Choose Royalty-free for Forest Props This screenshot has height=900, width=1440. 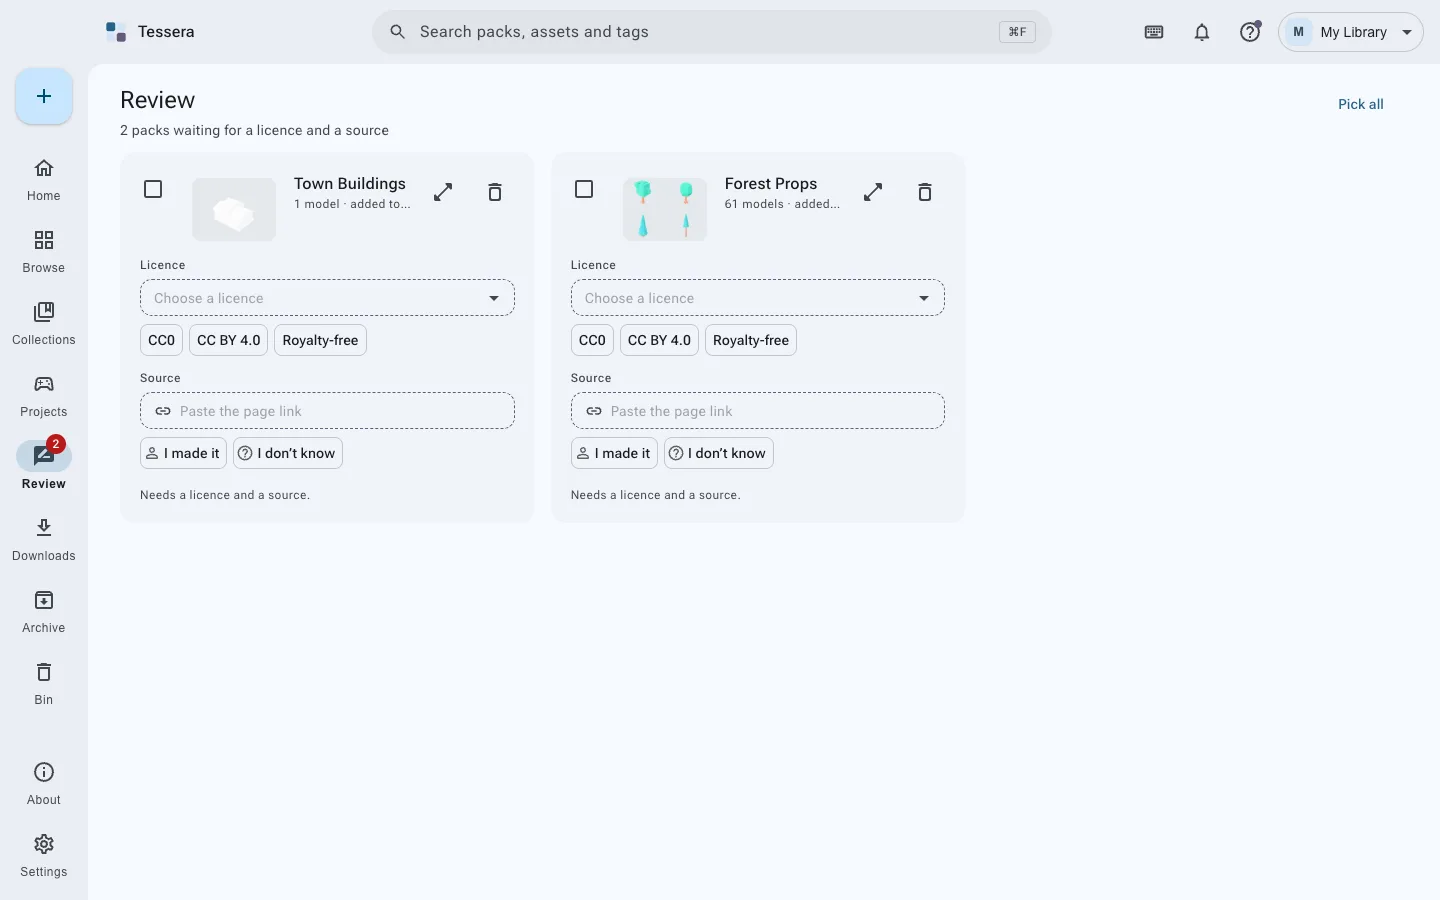751,340
